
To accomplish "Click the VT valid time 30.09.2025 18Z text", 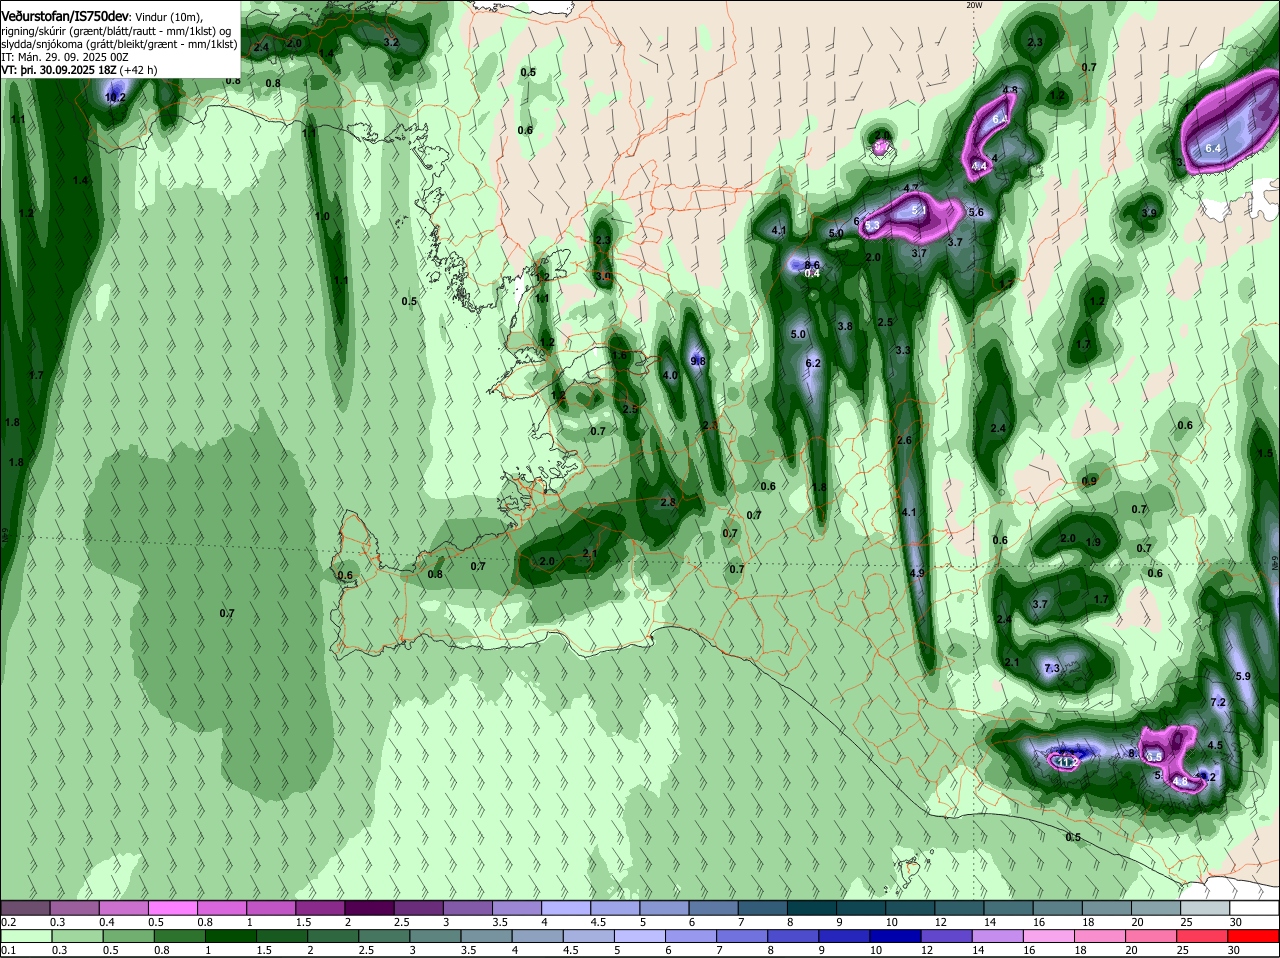I will (x=58, y=70).
